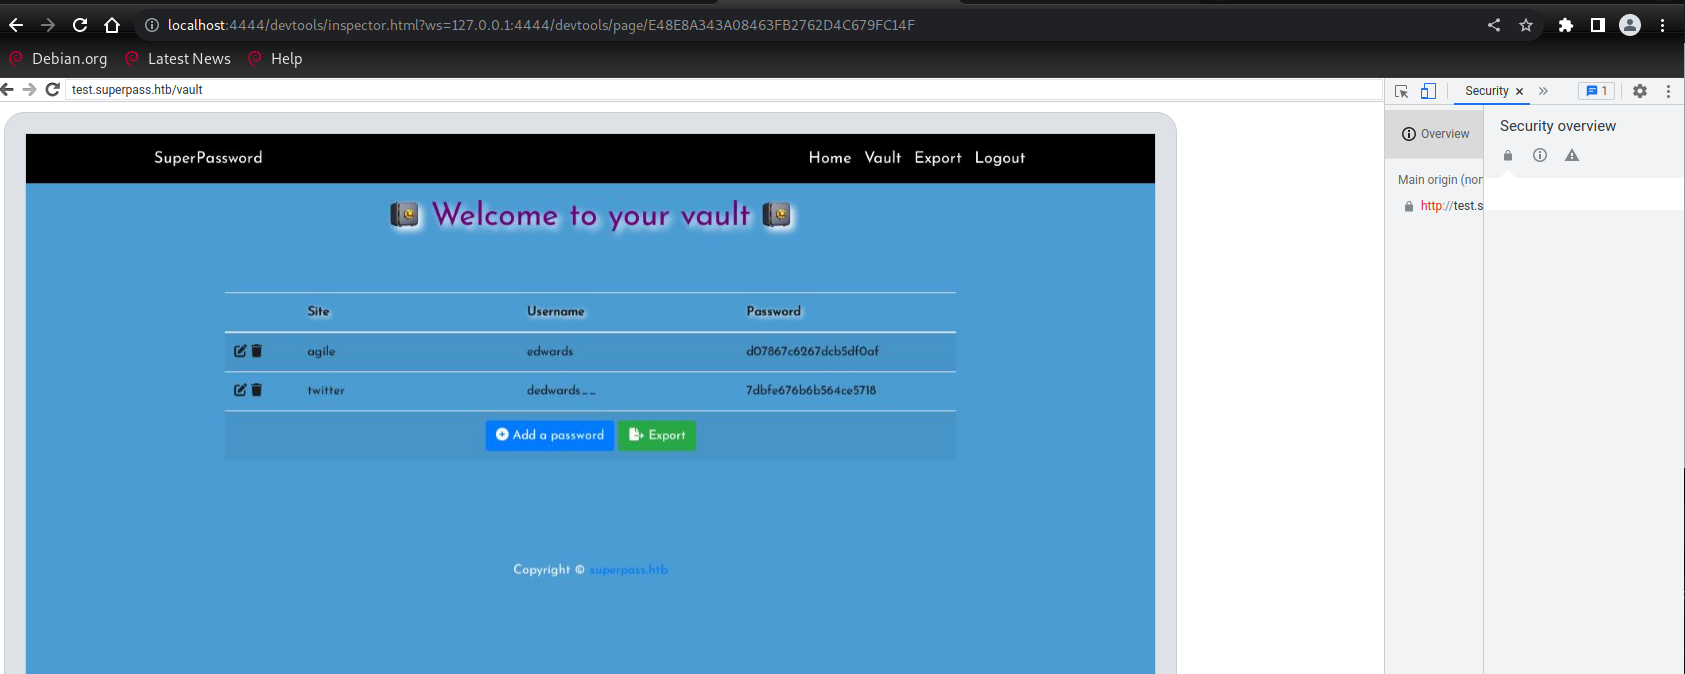Click the Site column header
Image resolution: width=1685 pixels, height=674 pixels.
pos(318,311)
